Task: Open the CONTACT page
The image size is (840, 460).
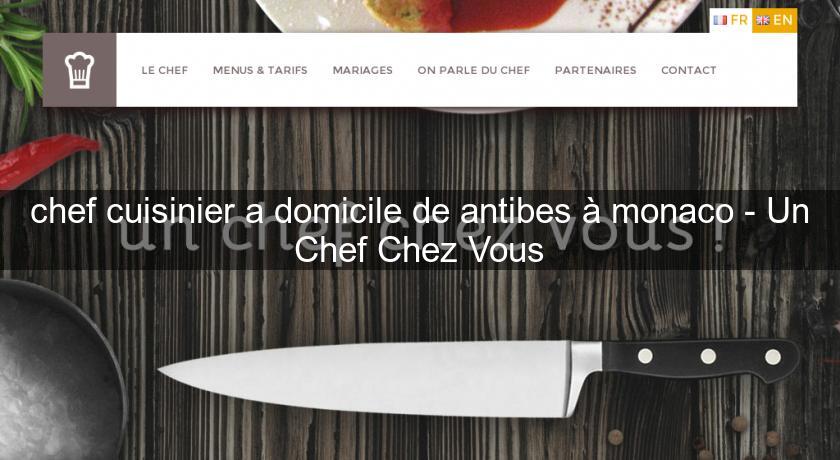Action: coord(688,70)
